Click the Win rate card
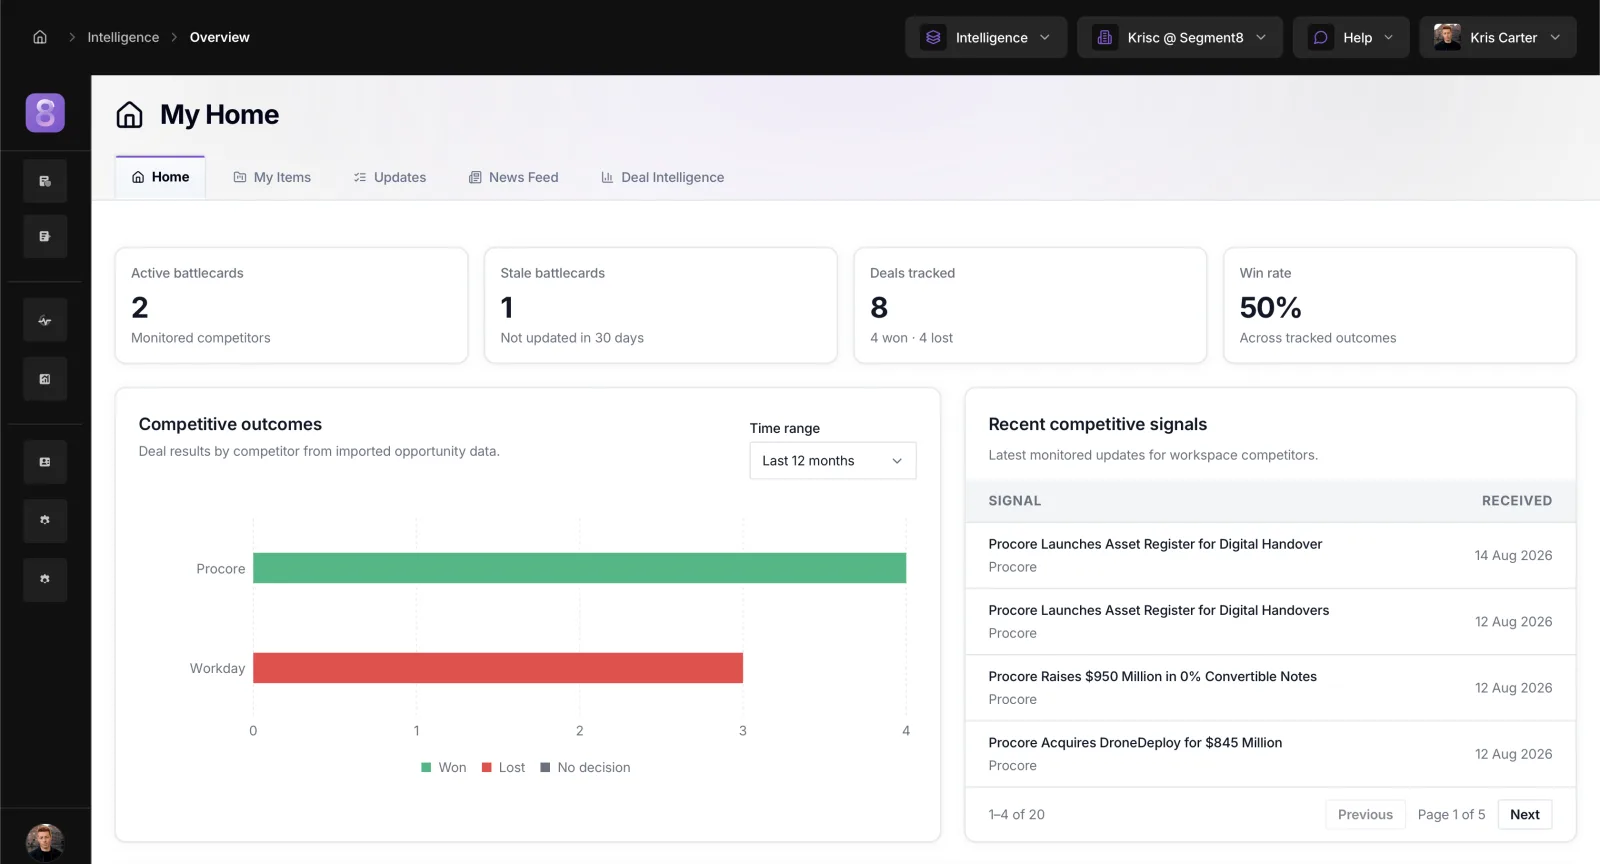 pos(1400,306)
